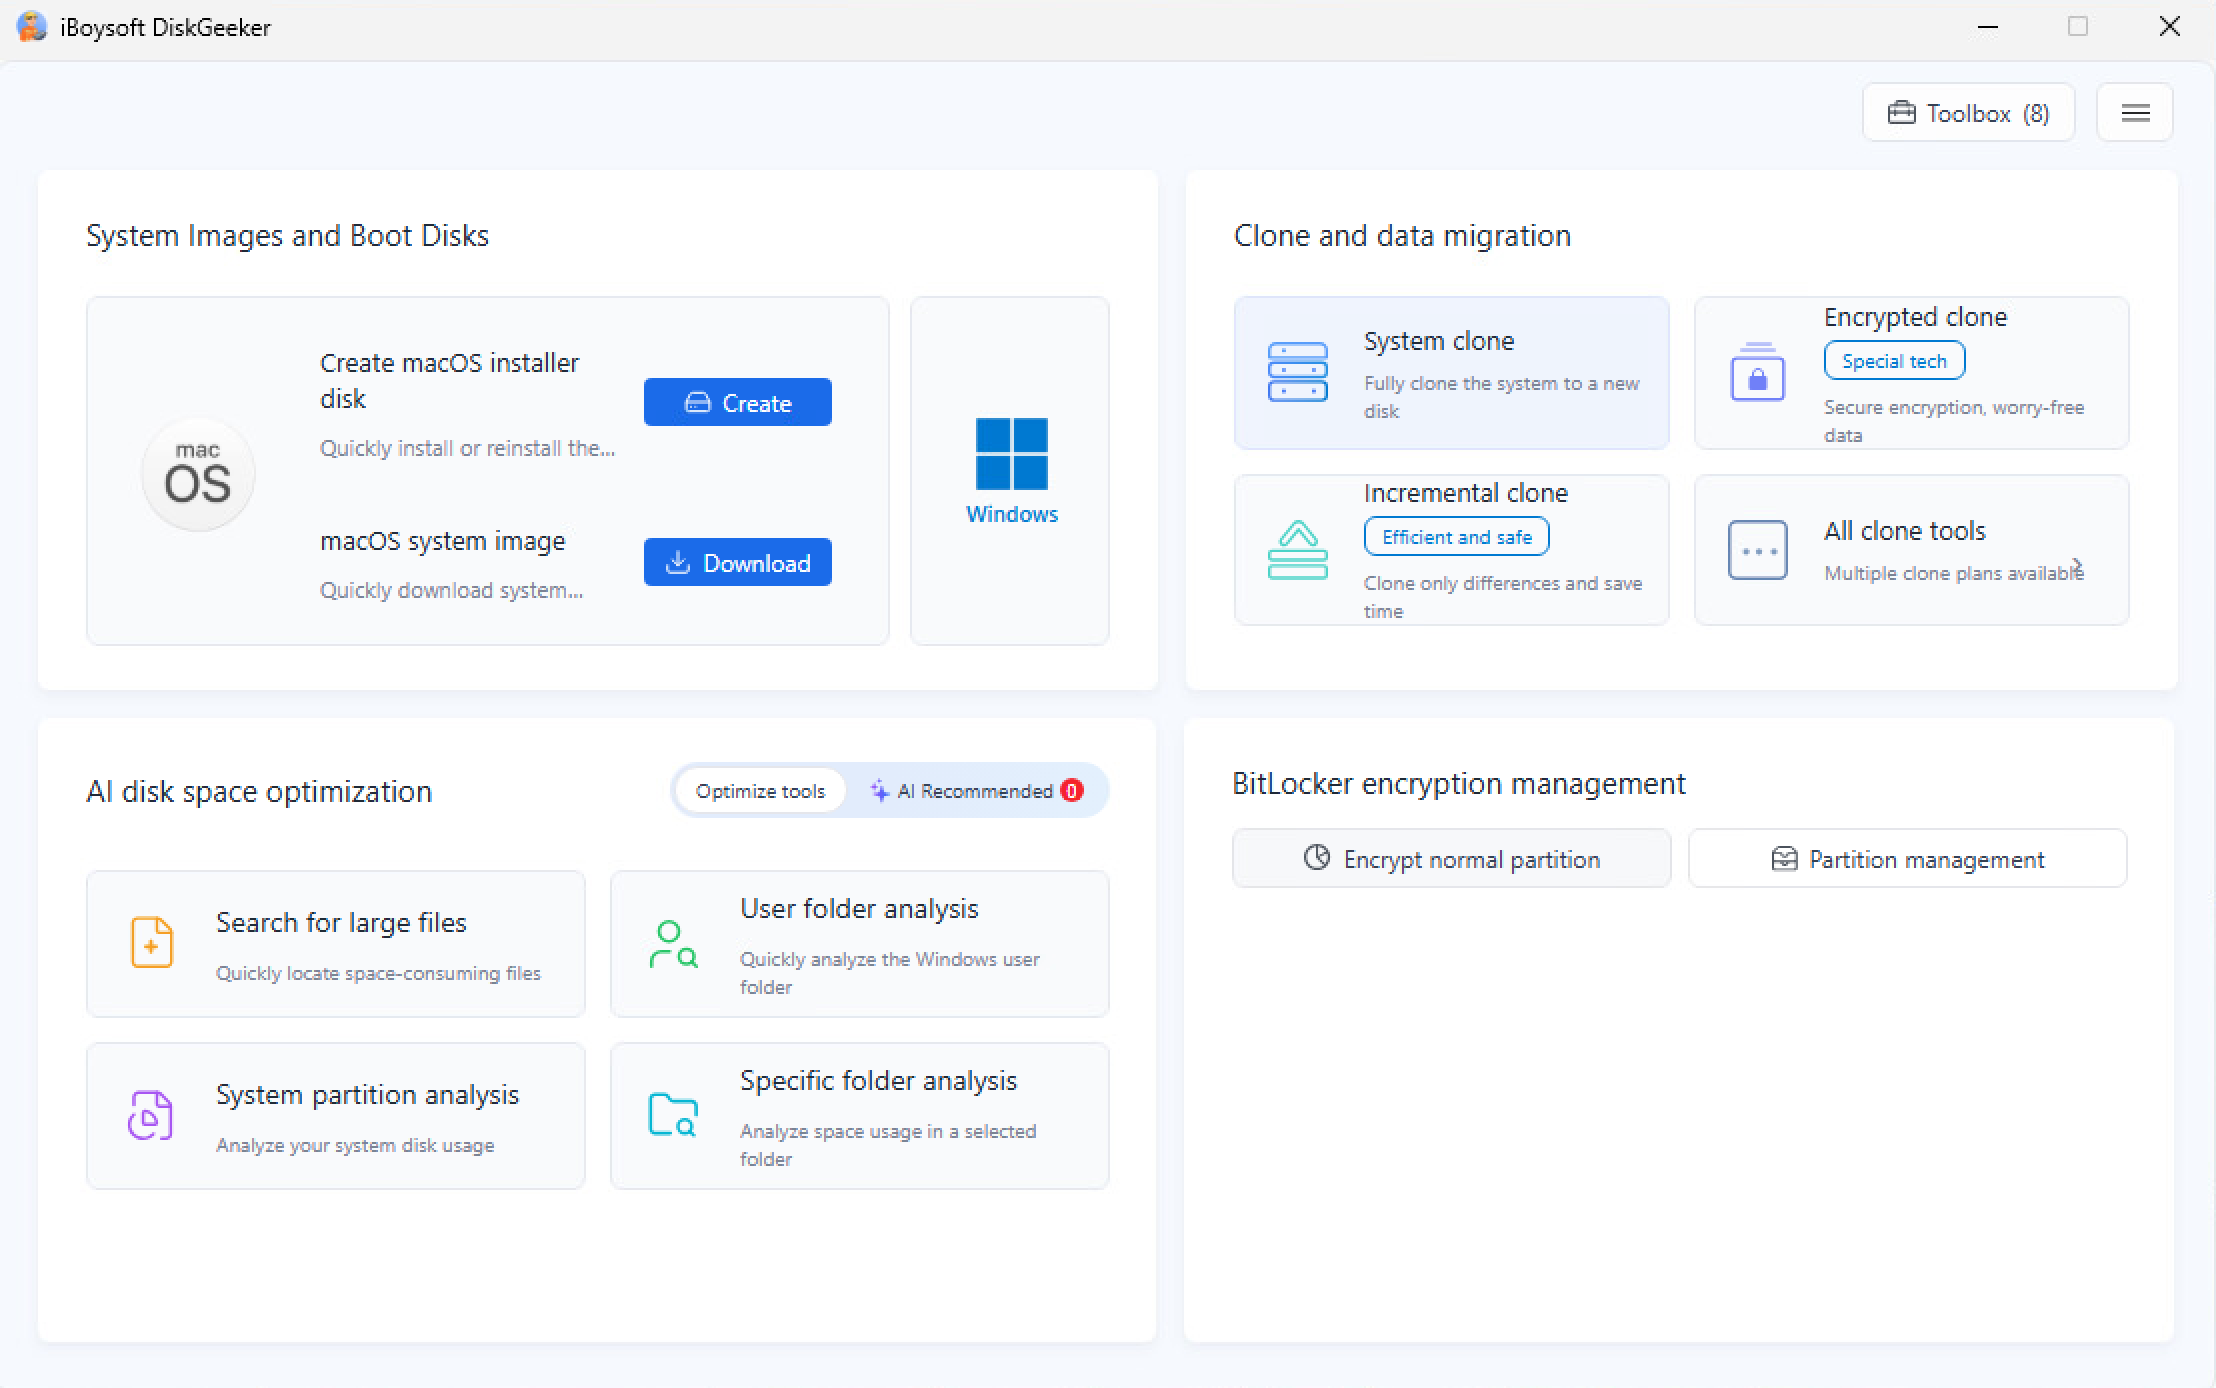The image size is (2216, 1388).
Task: Click the red AI Recommended count badge
Action: [x=1072, y=791]
